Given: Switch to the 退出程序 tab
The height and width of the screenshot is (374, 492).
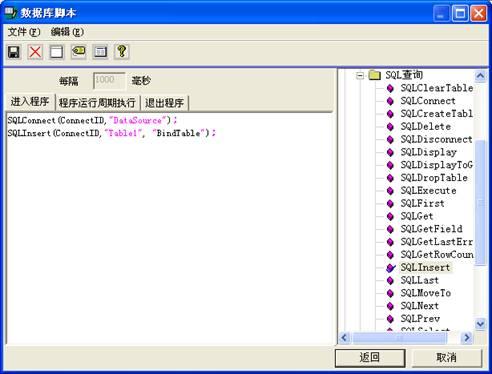Looking at the screenshot, I should pos(165,103).
